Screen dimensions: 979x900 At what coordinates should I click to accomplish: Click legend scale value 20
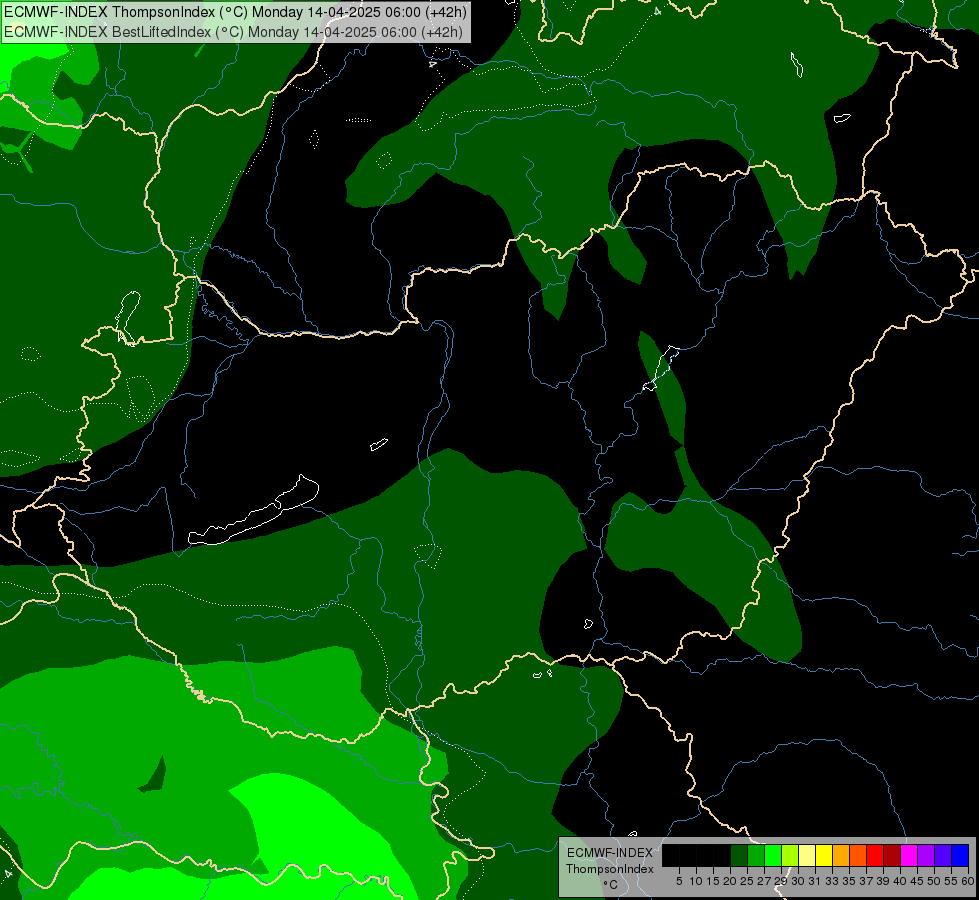[x=730, y=881]
